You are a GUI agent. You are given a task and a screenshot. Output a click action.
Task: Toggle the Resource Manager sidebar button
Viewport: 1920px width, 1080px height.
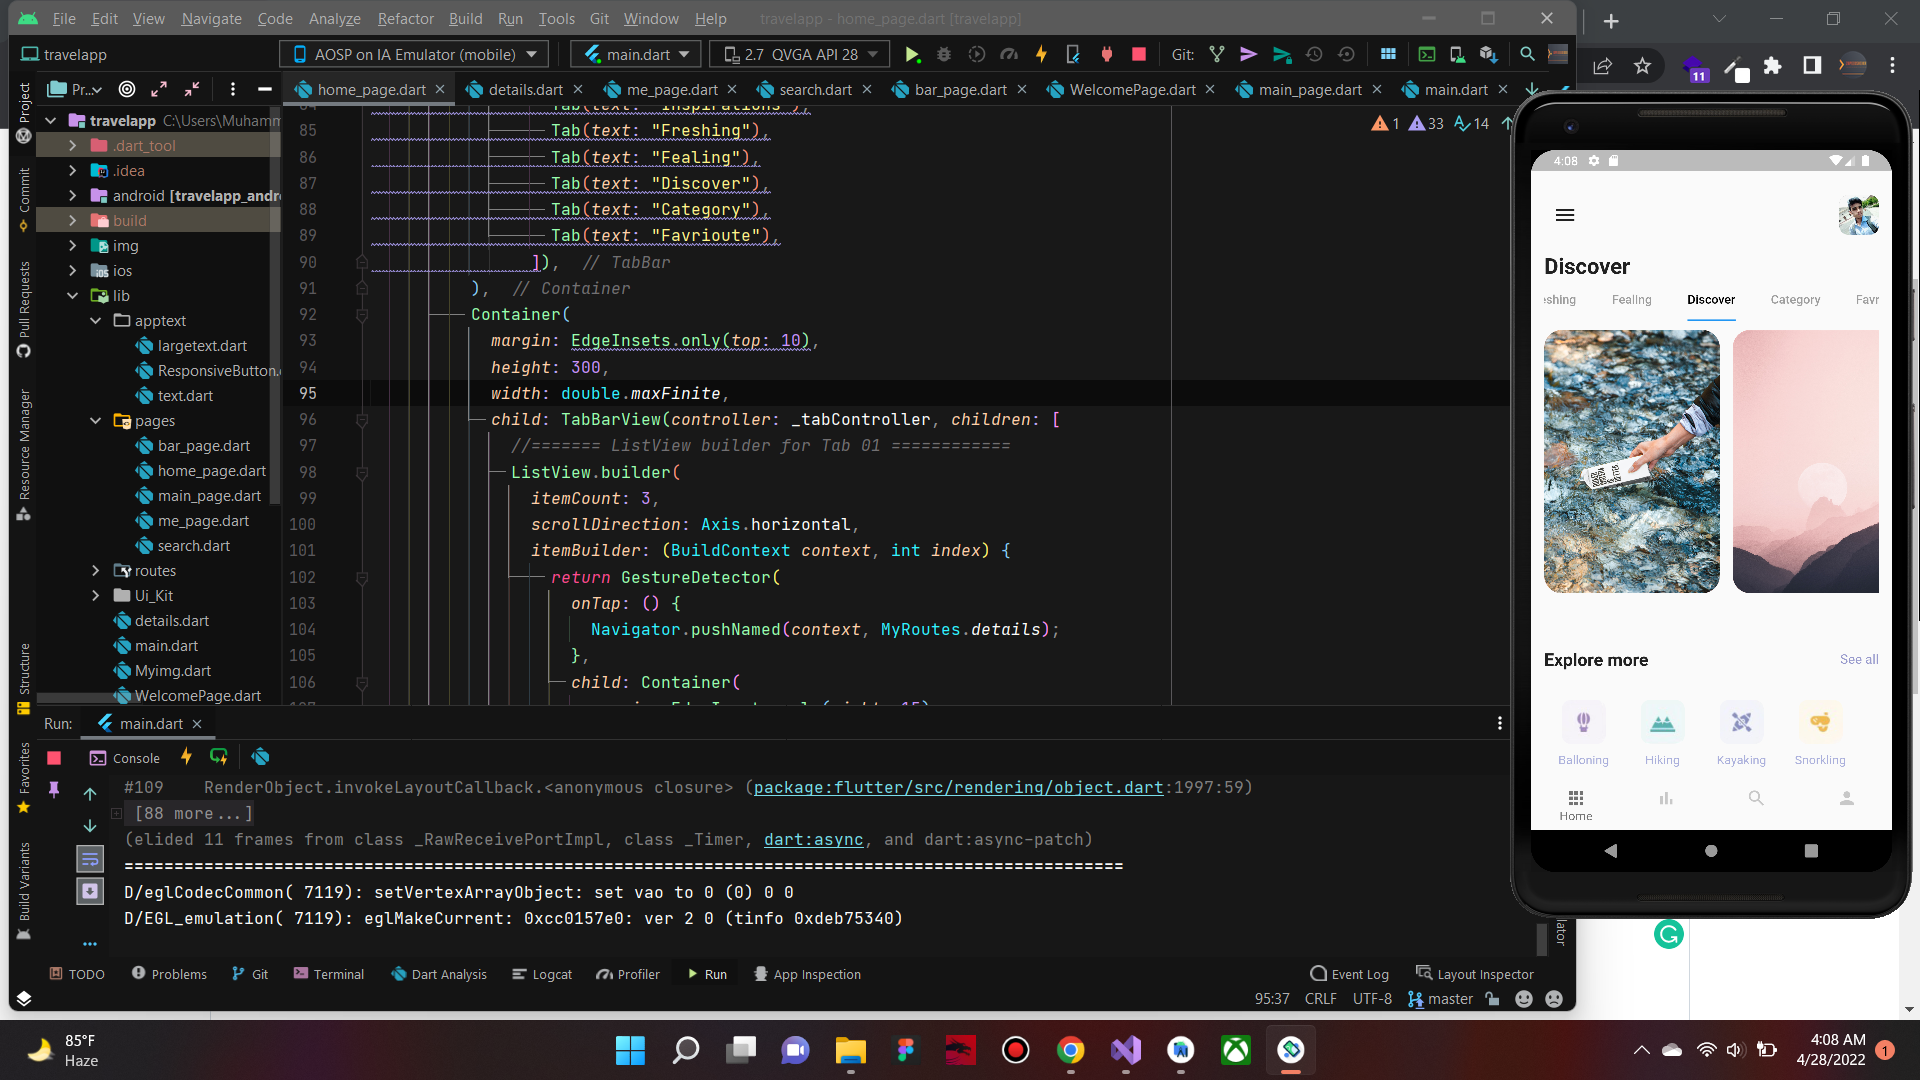[x=24, y=455]
